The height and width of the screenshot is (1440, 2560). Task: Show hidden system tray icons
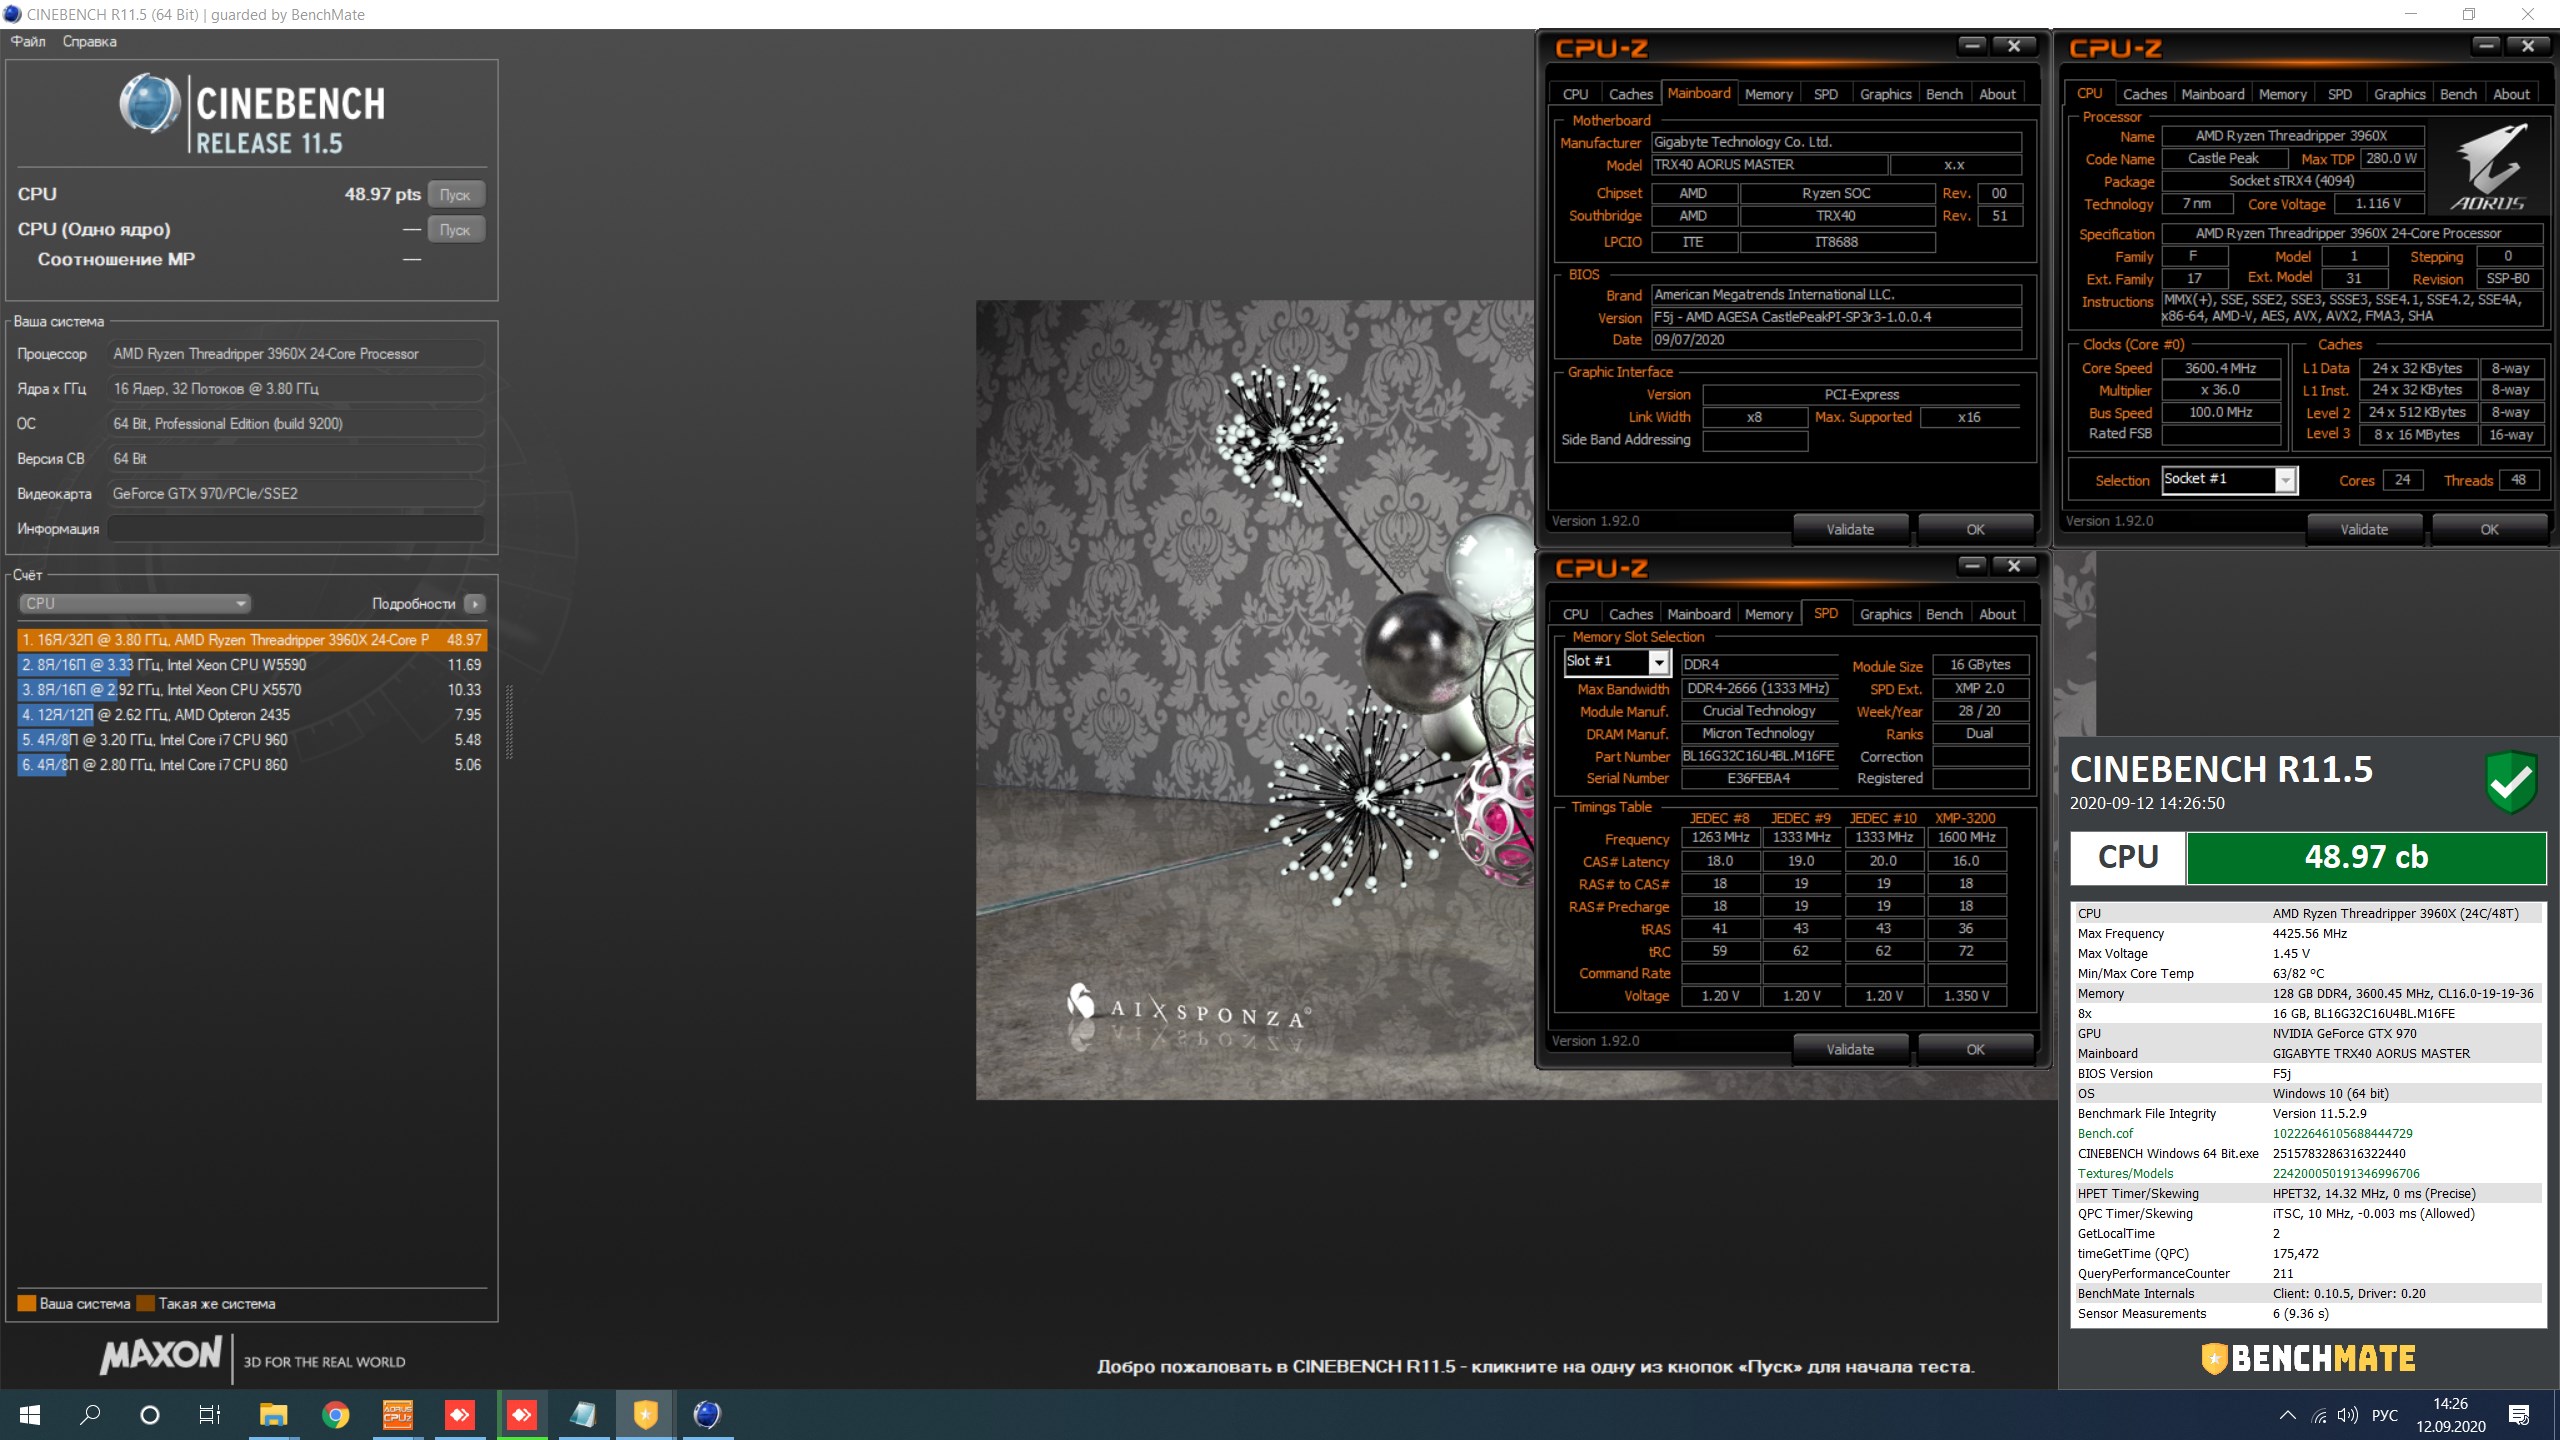(2287, 1415)
